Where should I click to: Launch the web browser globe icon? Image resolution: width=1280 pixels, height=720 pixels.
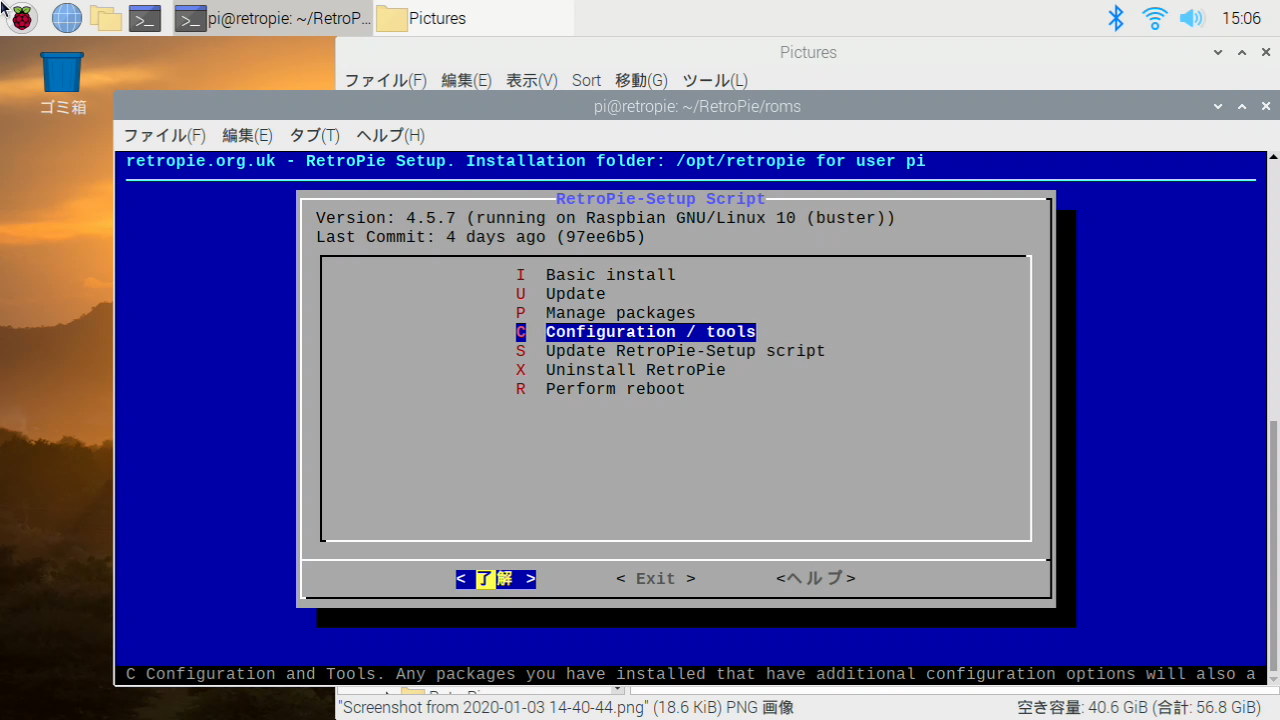click(x=67, y=17)
